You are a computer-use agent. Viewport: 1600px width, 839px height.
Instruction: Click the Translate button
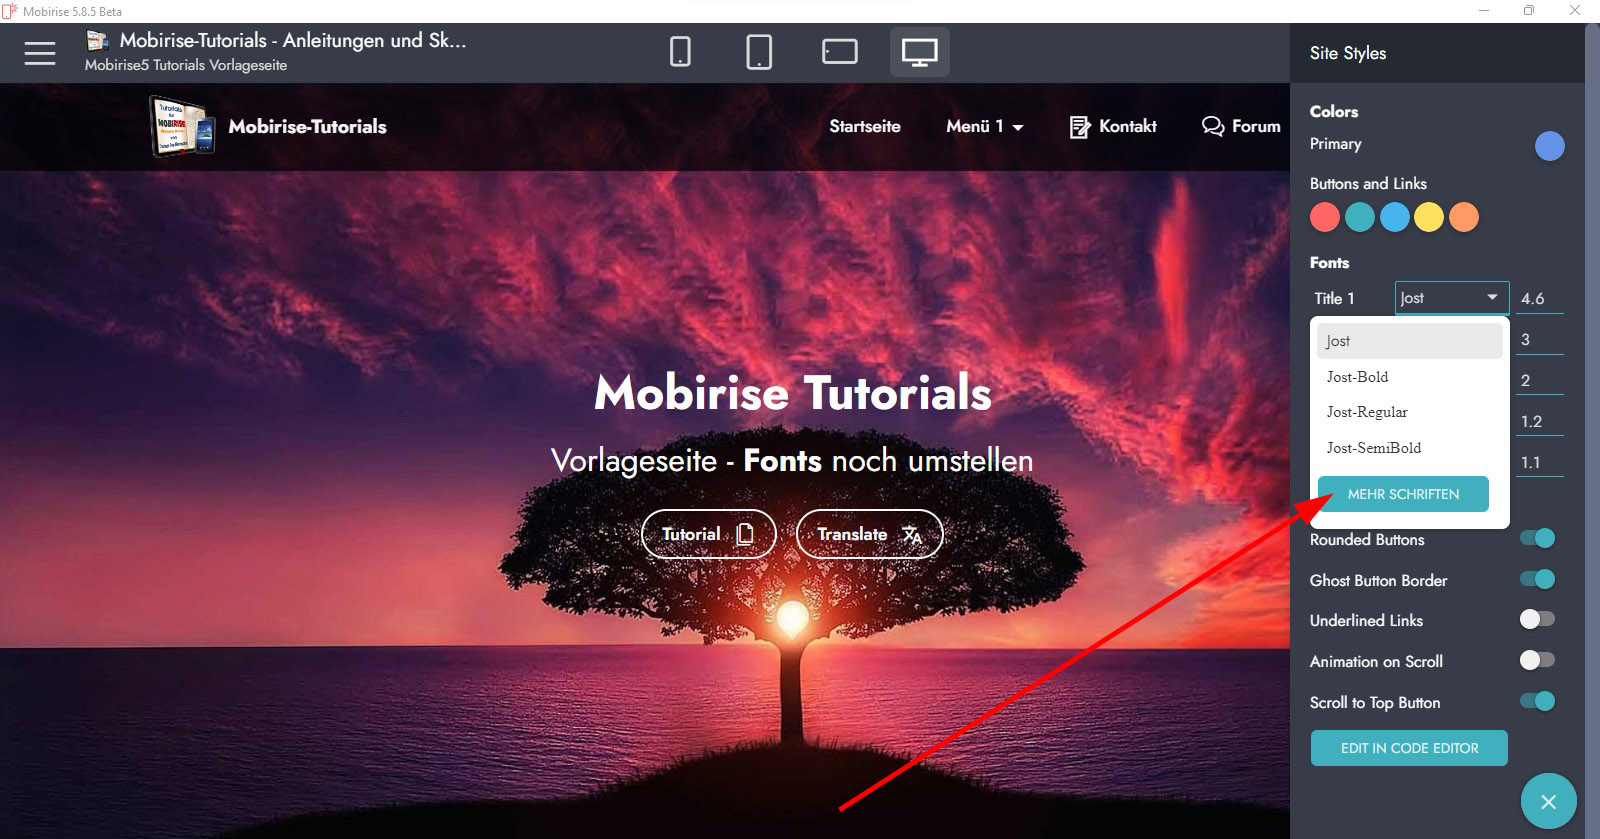coord(870,534)
